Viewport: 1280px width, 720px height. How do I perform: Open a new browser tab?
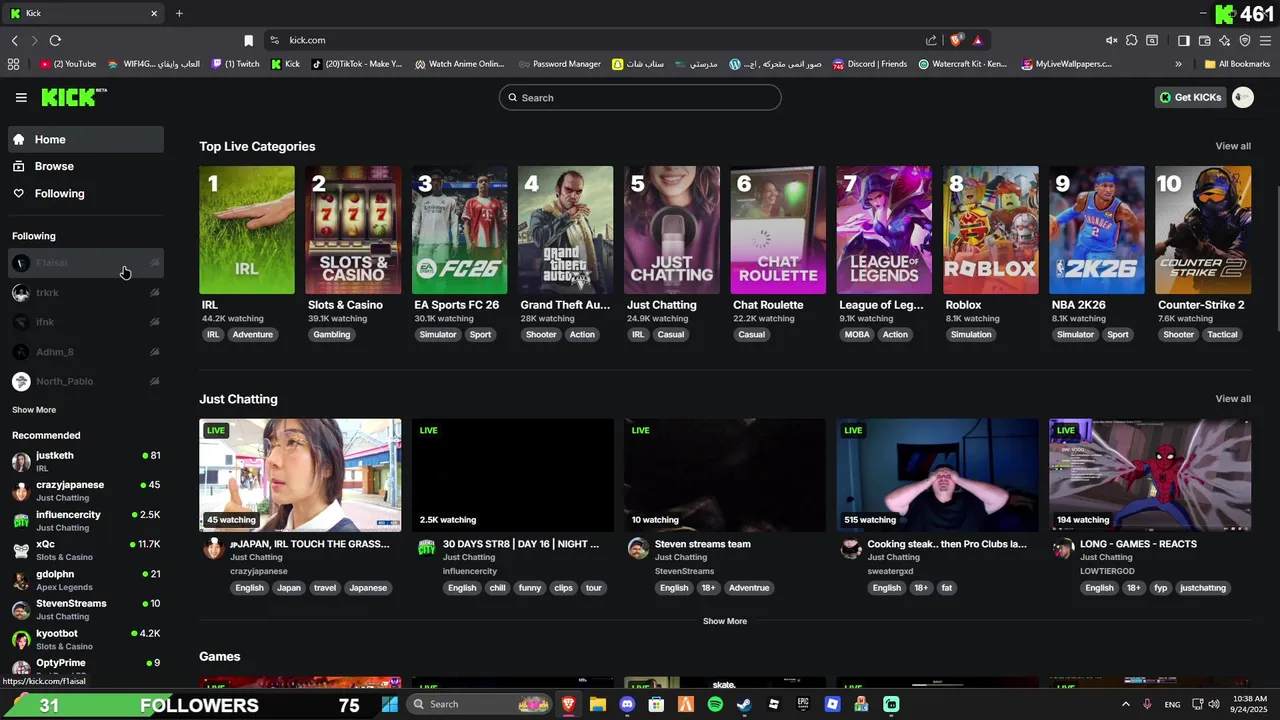(x=179, y=13)
